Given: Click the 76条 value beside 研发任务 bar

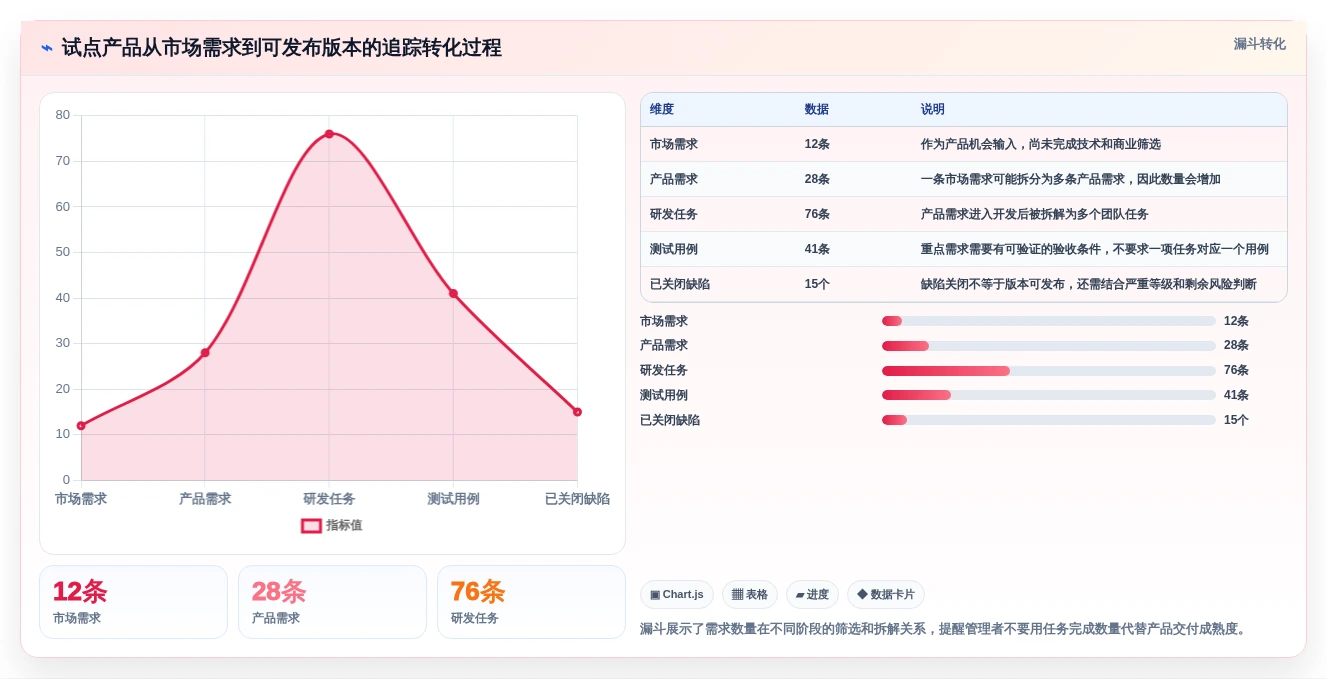Looking at the screenshot, I should tap(1236, 371).
